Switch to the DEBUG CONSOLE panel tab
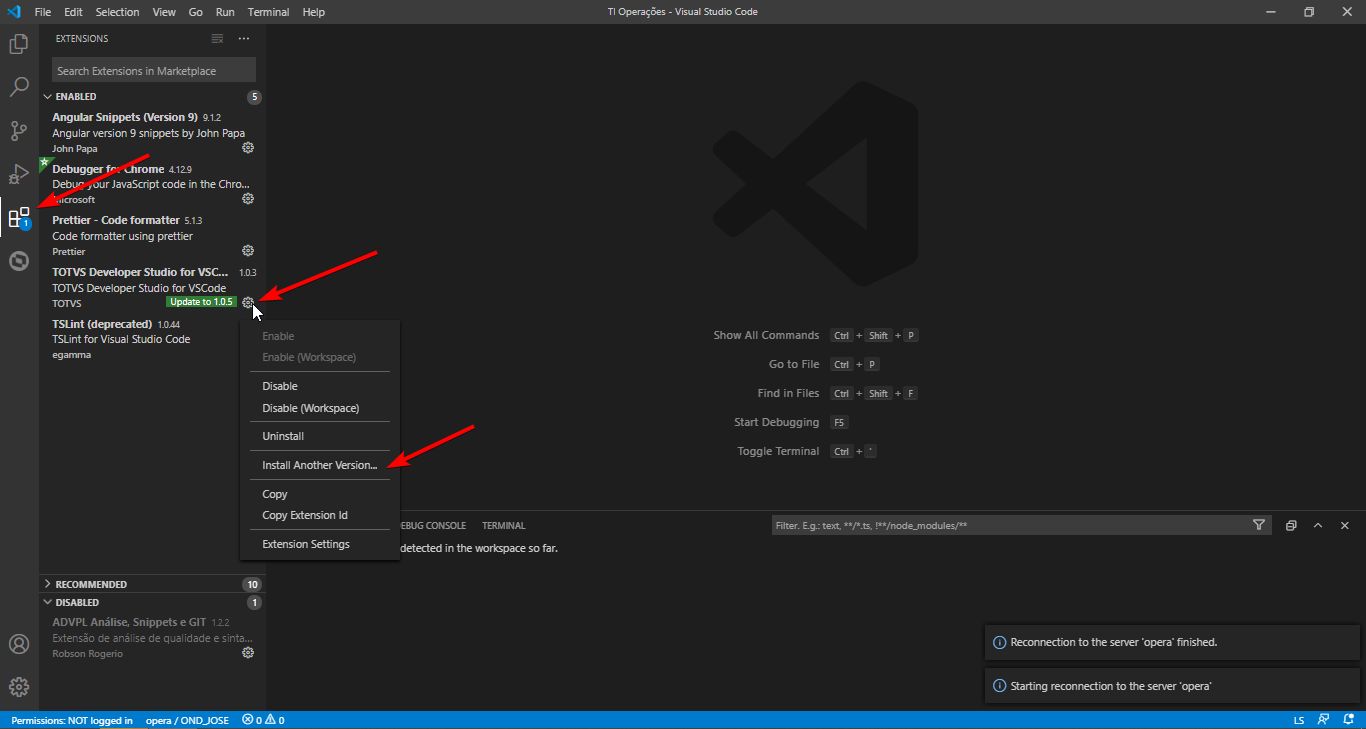The height and width of the screenshot is (729, 1366). pos(433,525)
